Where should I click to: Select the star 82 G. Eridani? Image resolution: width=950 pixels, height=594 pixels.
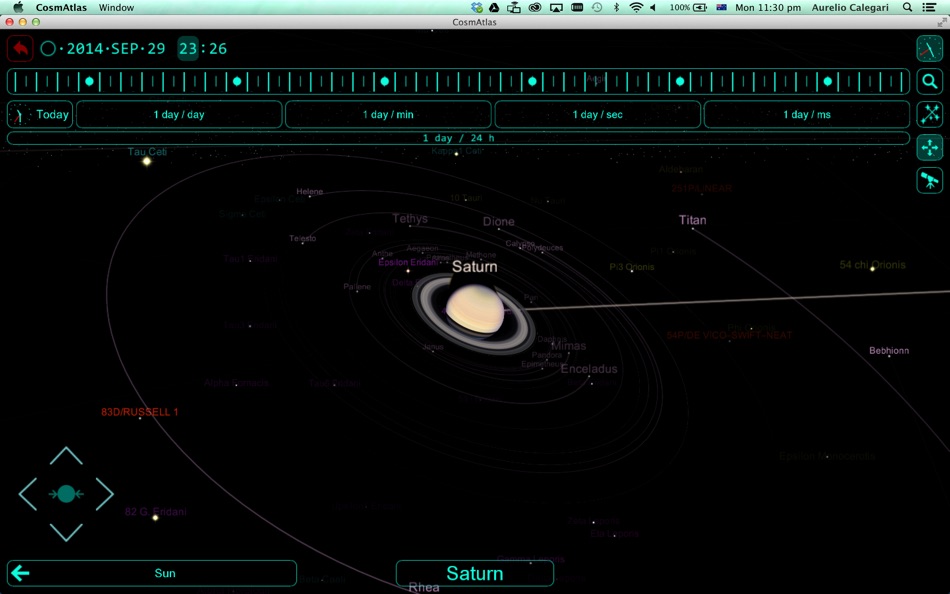click(156, 512)
